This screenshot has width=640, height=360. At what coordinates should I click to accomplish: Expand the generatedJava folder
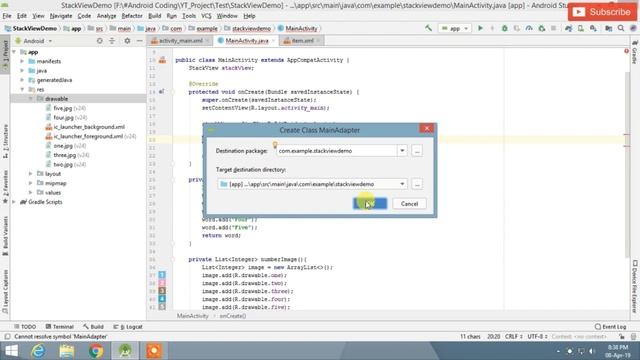(x=22, y=80)
